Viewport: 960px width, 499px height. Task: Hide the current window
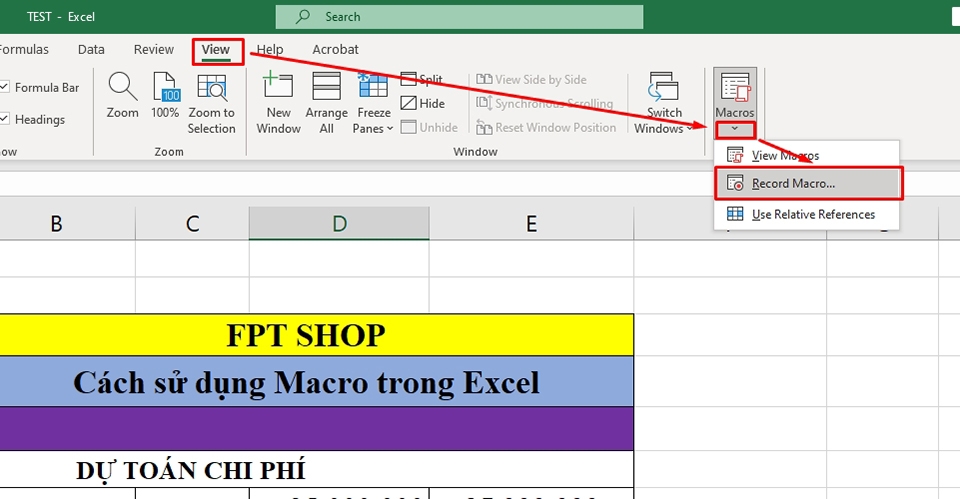point(422,103)
